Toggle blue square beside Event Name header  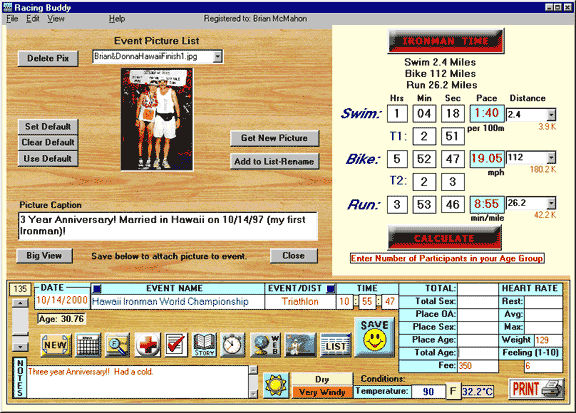point(97,288)
